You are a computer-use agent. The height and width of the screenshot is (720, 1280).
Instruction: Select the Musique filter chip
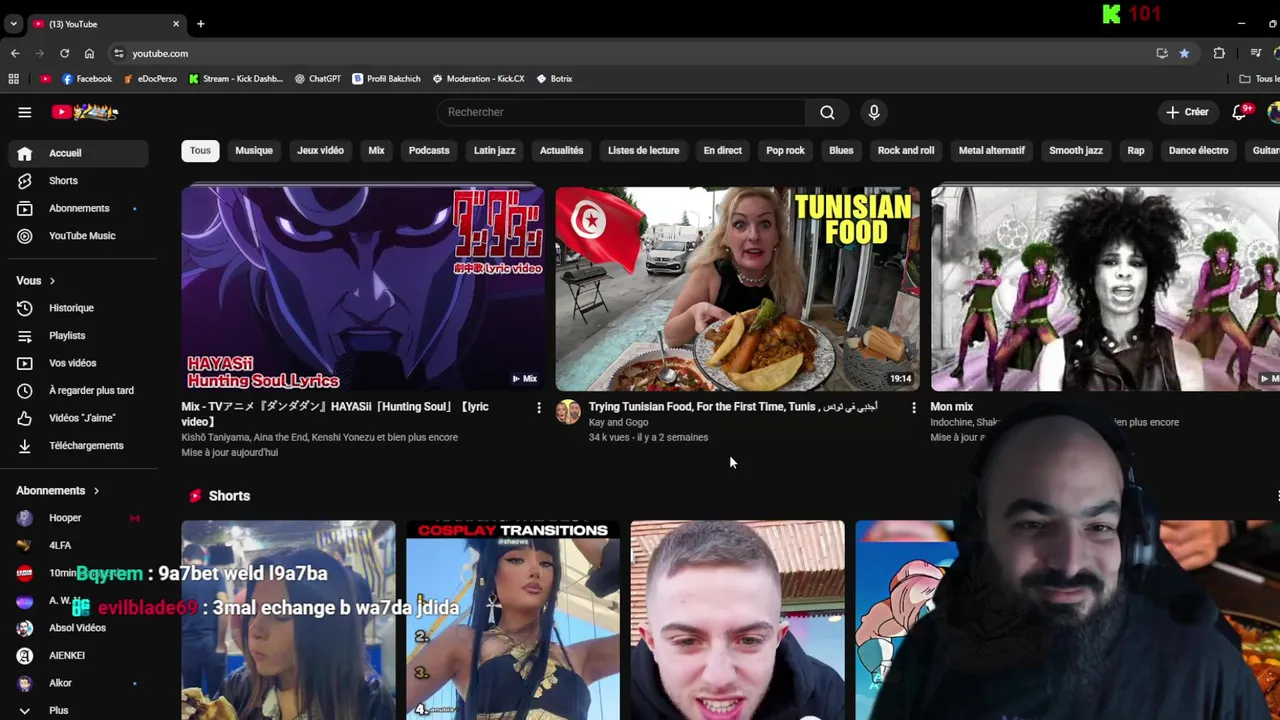point(254,150)
